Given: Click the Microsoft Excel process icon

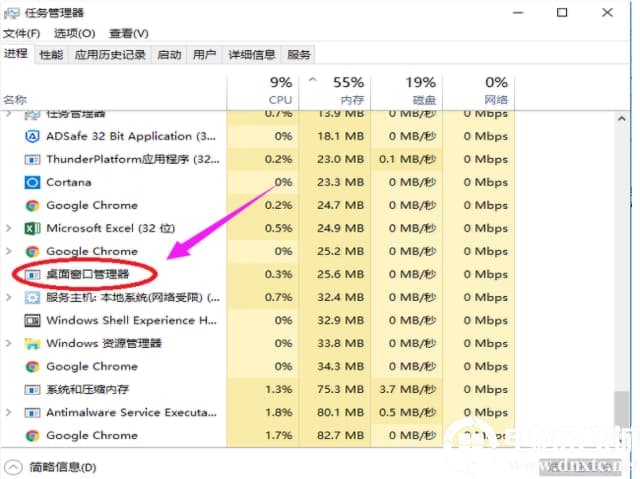Looking at the screenshot, I should point(32,228).
